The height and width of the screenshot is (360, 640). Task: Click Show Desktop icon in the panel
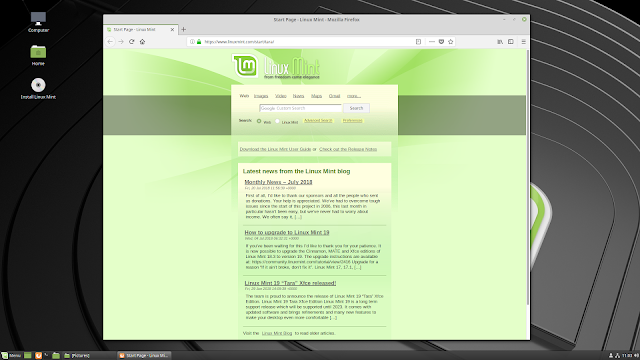(28, 356)
